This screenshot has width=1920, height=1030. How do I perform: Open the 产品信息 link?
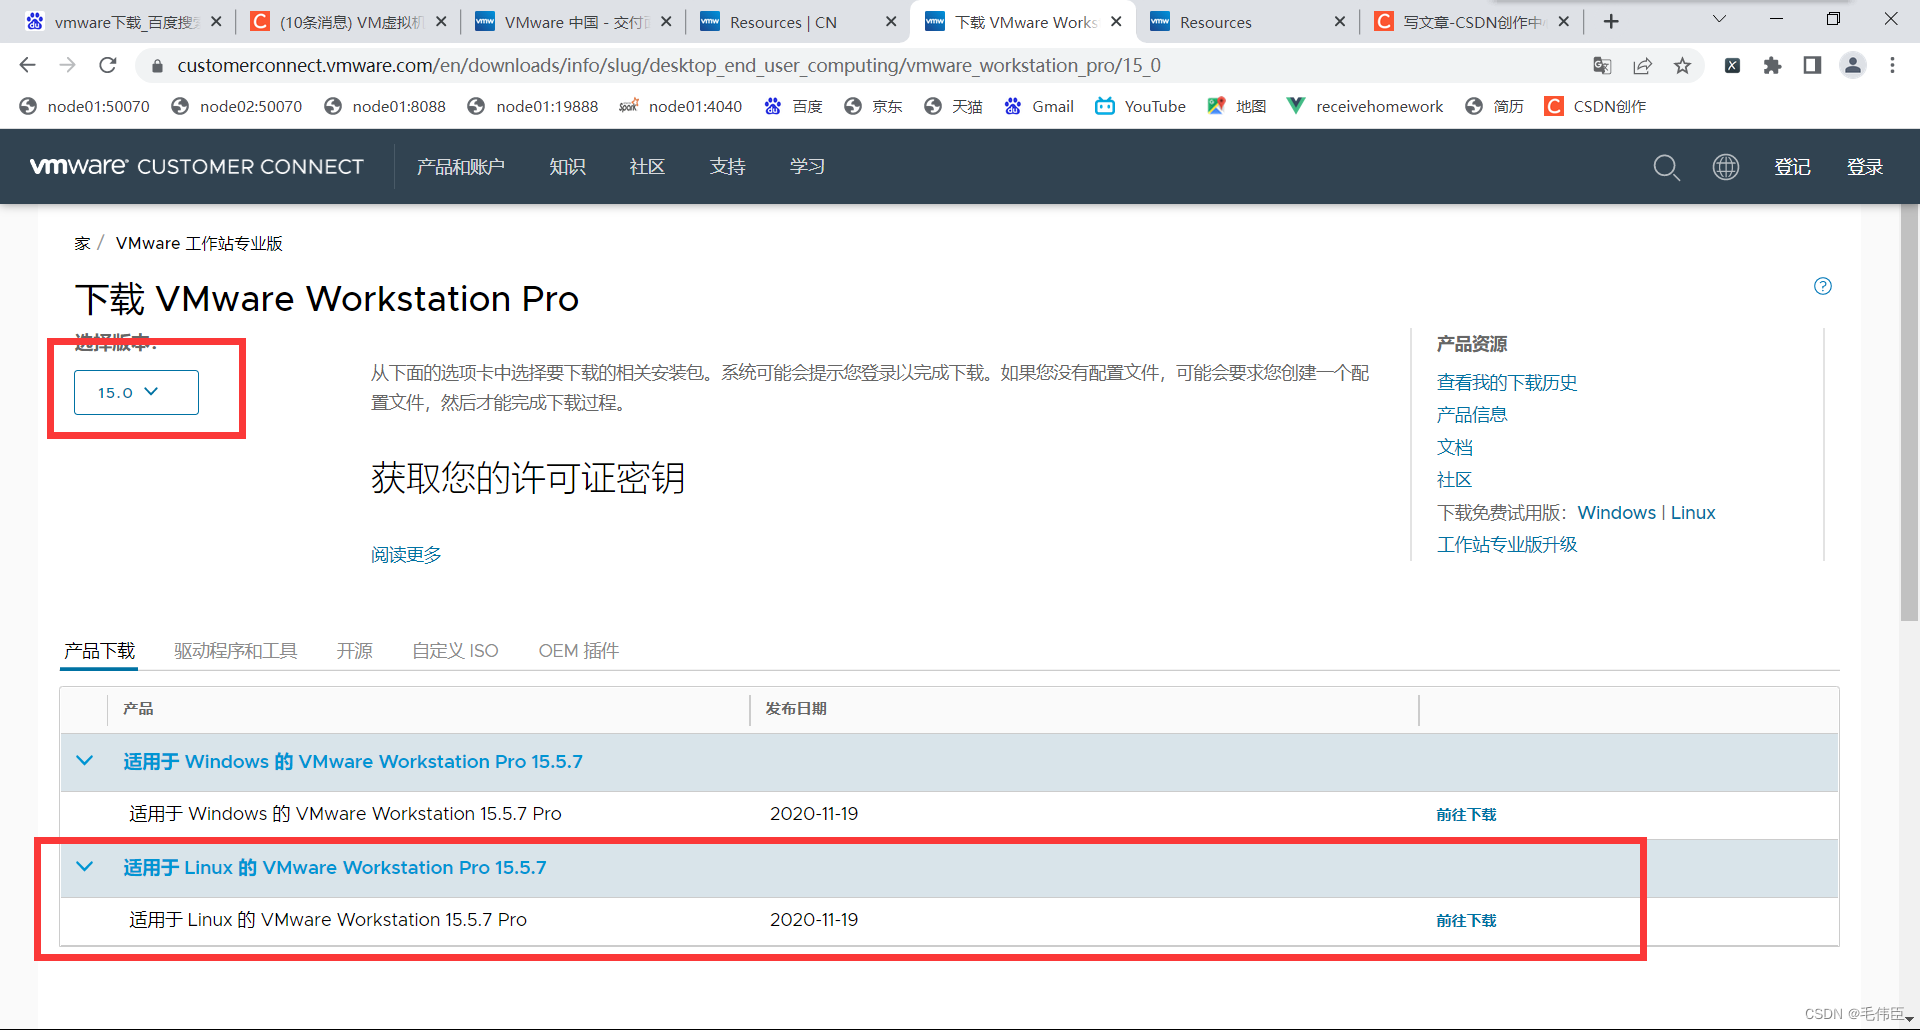(x=1472, y=415)
